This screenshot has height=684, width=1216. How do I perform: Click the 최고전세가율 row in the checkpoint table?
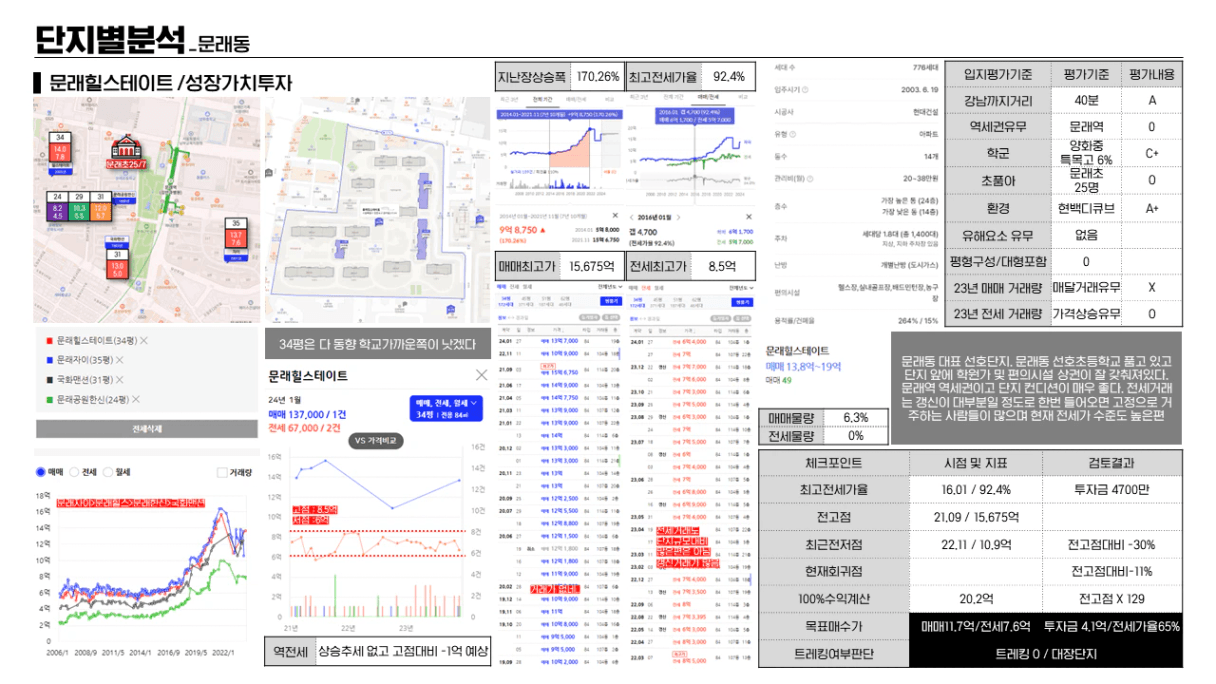coord(970,489)
